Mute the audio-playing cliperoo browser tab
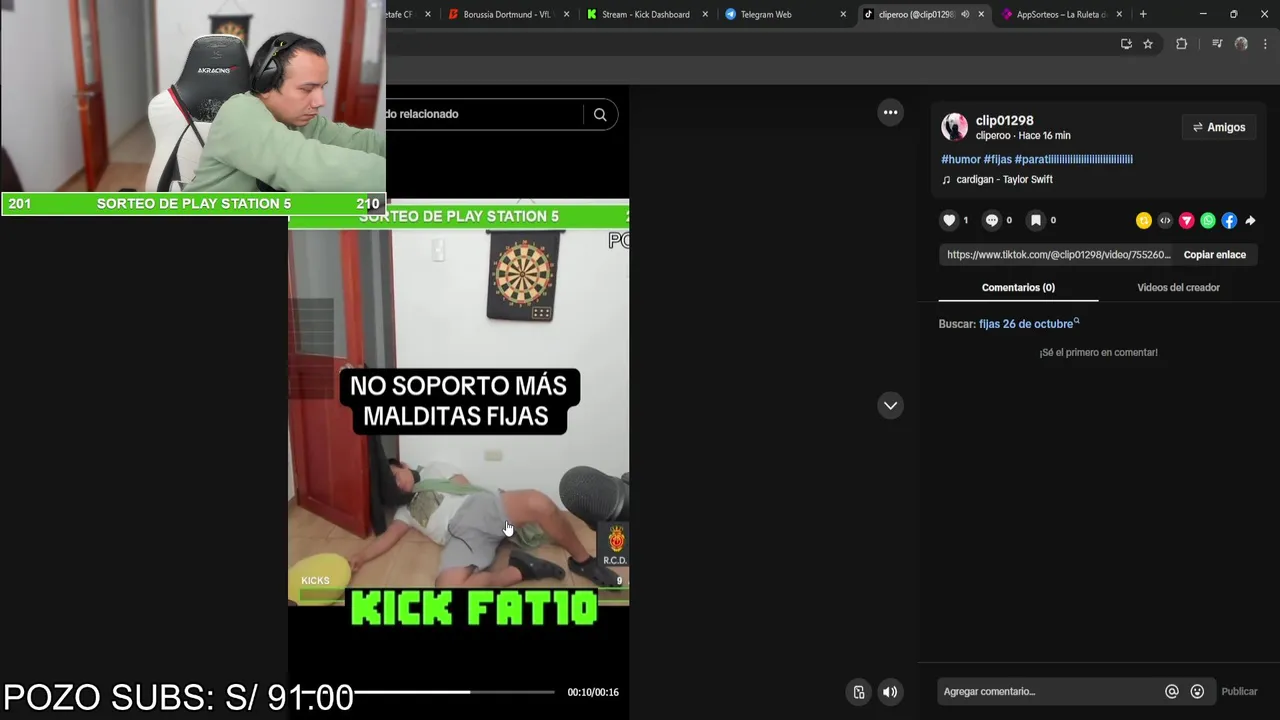Screen dimensions: 1280x720 click(x=965, y=14)
